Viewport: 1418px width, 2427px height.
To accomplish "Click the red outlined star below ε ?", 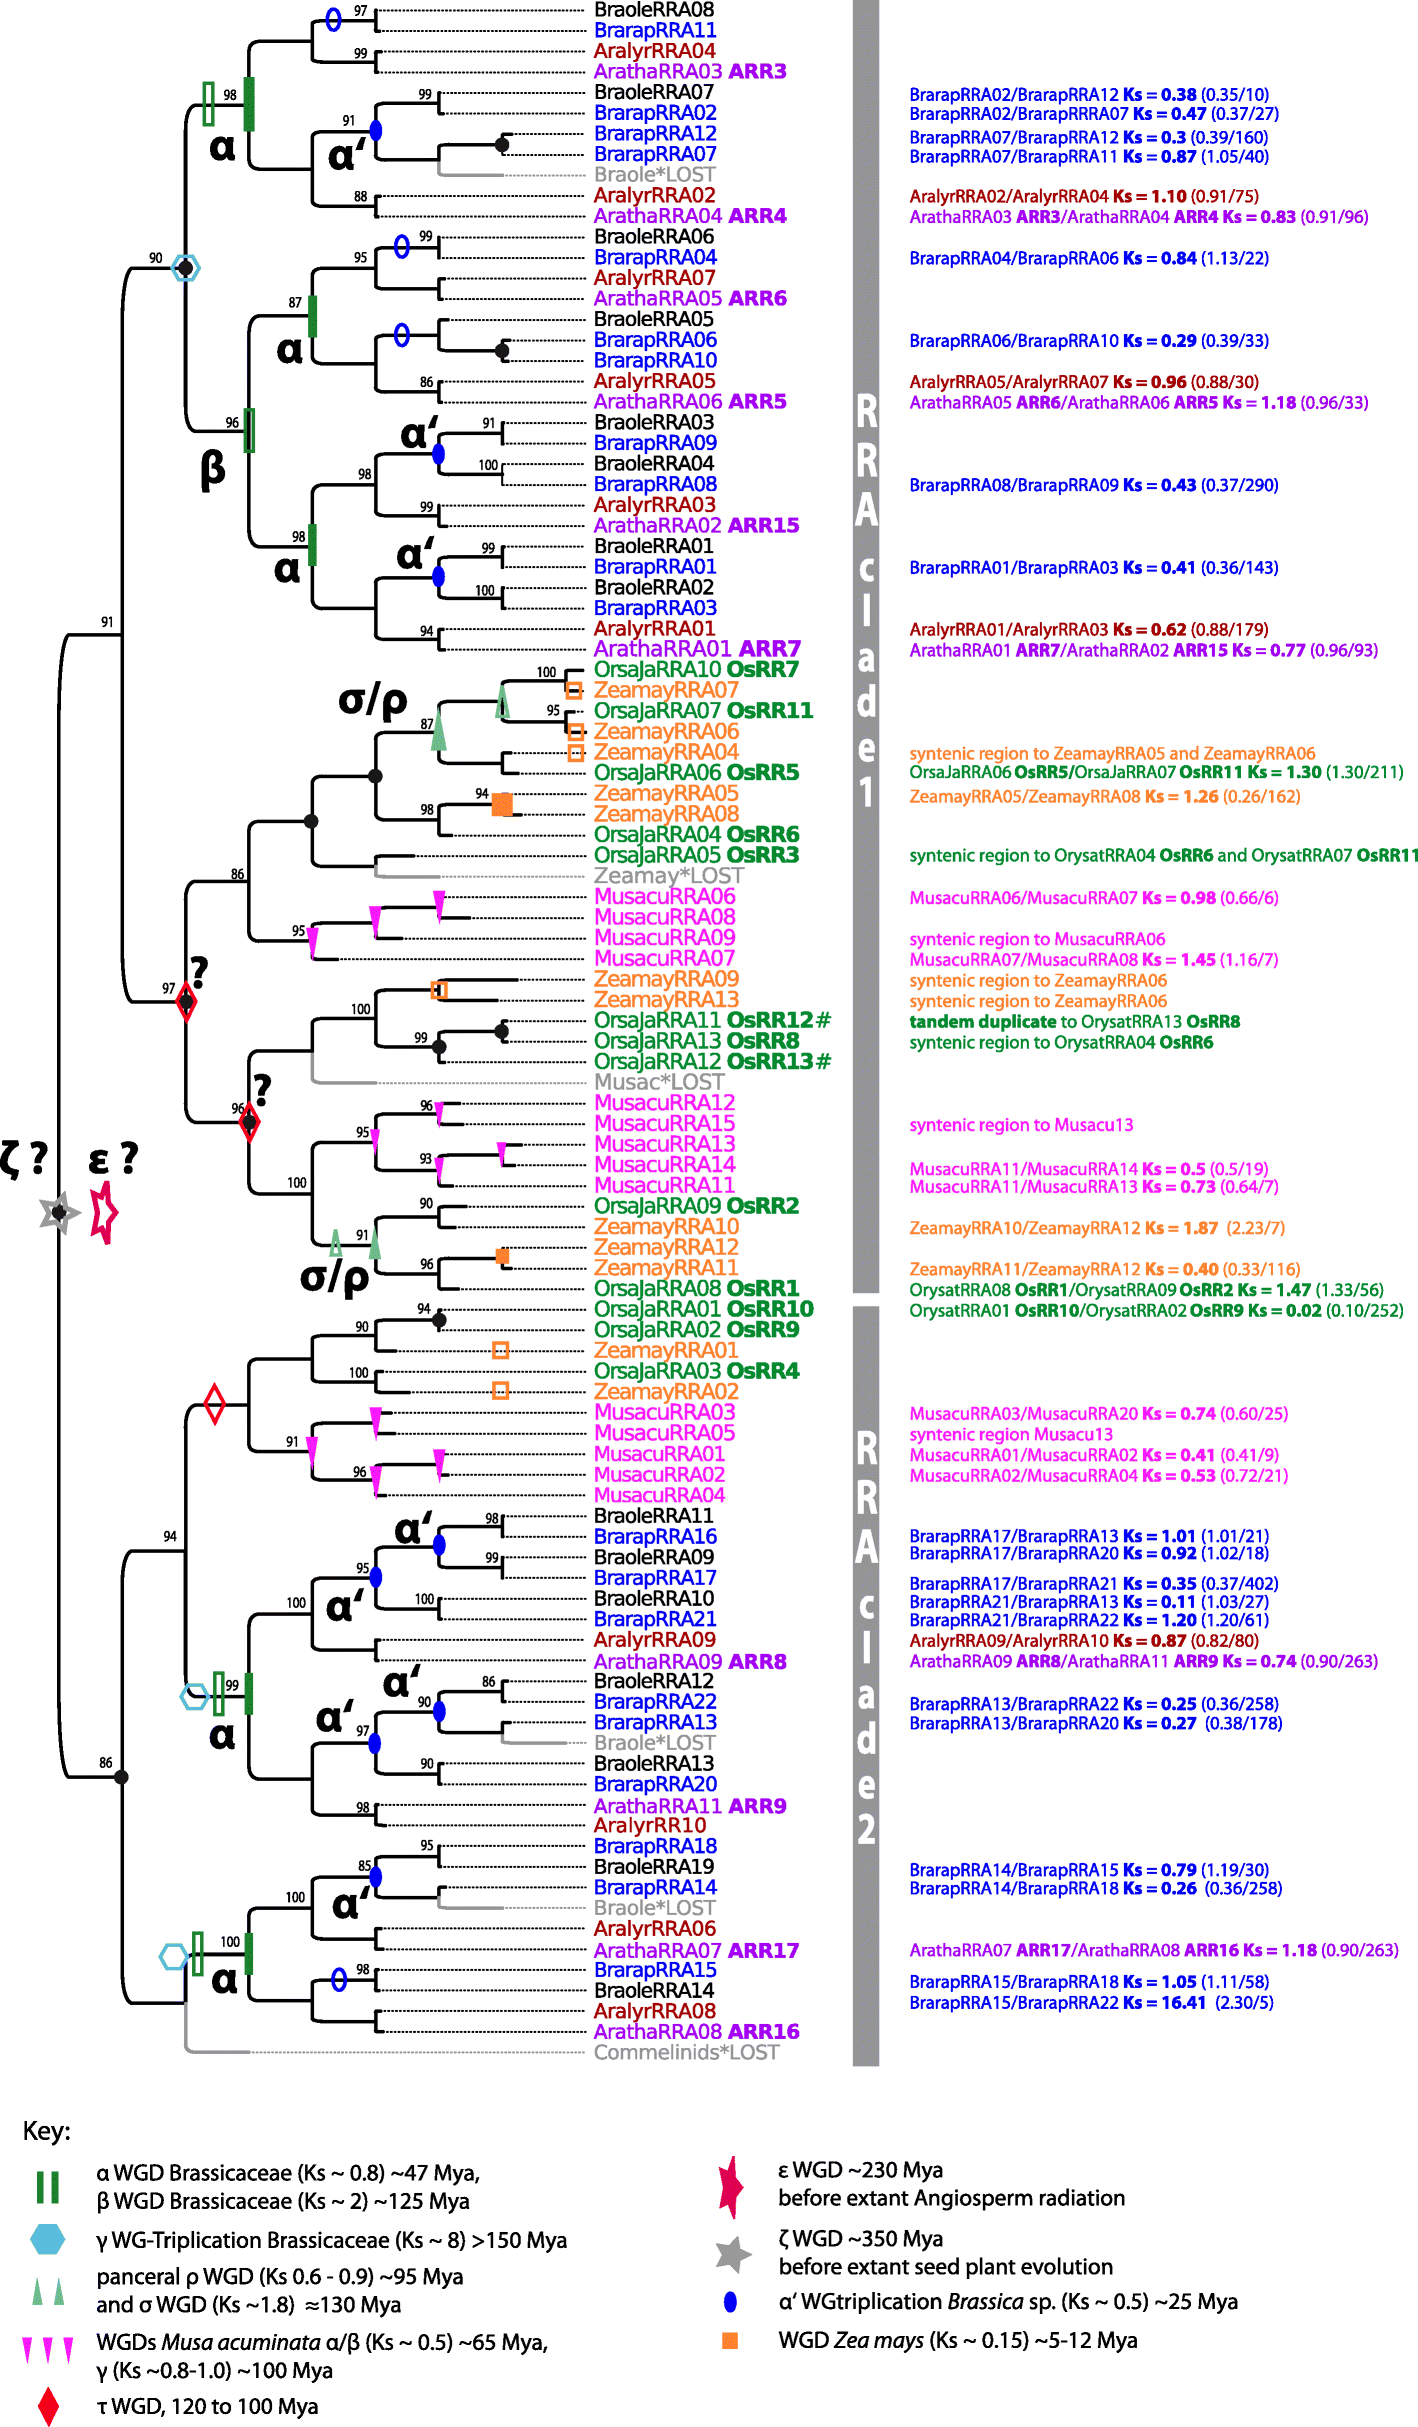I will click(103, 1212).
